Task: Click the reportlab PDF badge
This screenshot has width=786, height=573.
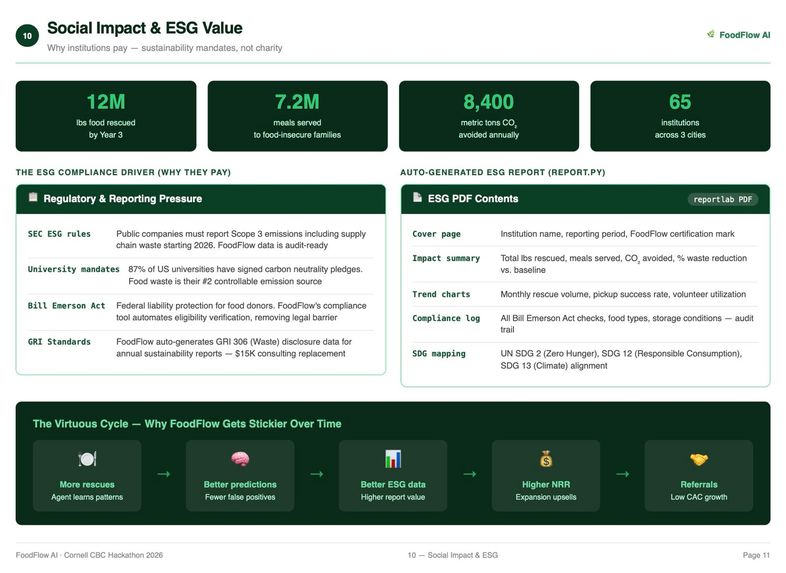Action: [722, 199]
